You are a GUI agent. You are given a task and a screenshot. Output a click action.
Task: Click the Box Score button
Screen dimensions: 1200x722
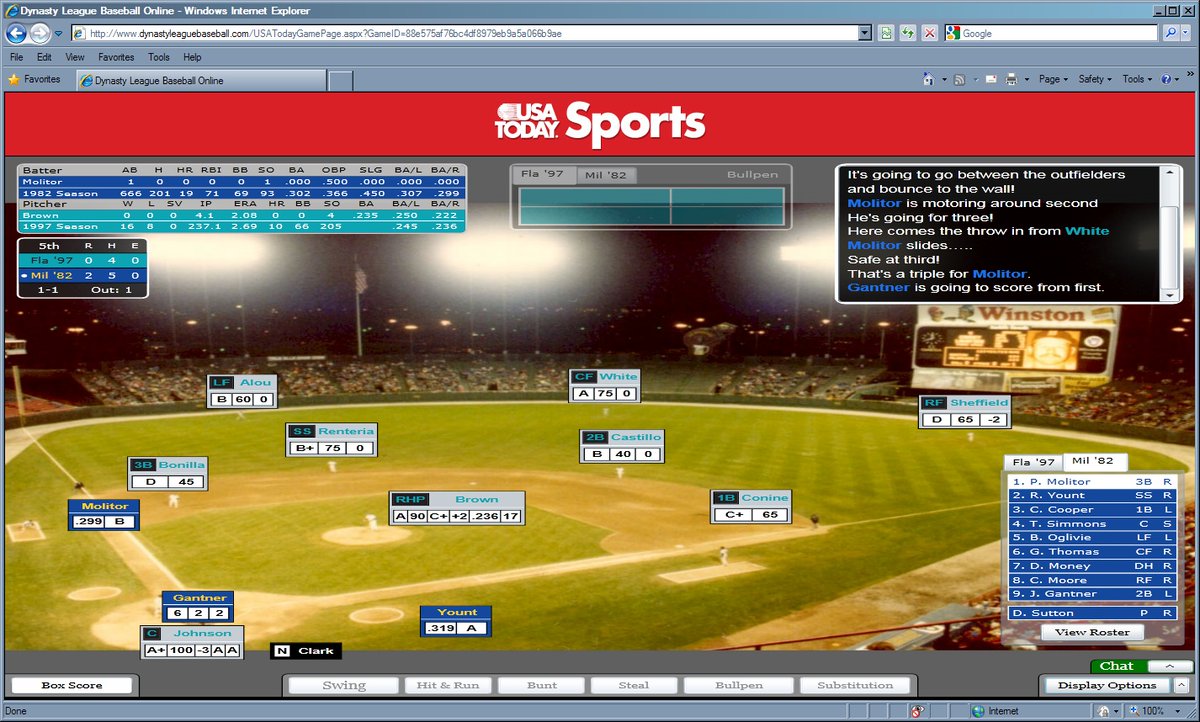tap(72, 685)
